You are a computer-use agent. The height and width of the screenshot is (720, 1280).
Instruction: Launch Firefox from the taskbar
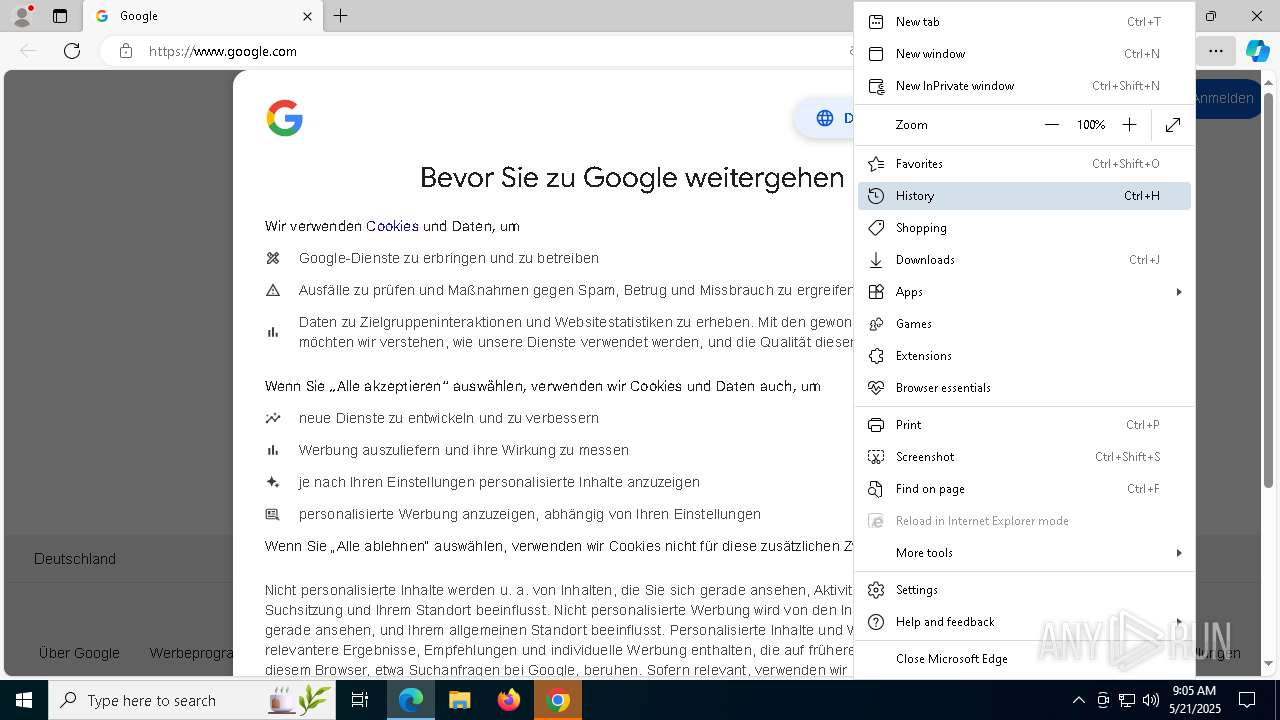pos(509,700)
